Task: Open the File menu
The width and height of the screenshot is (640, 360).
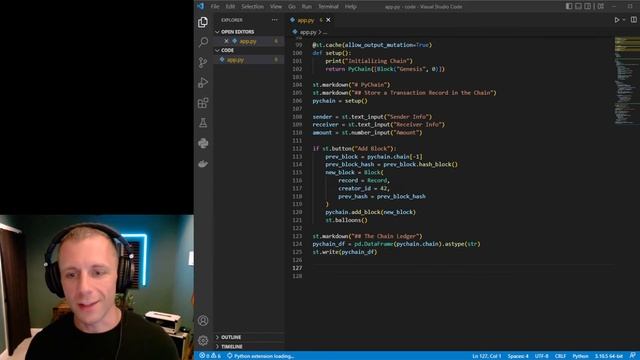Action: [x=215, y=7]
